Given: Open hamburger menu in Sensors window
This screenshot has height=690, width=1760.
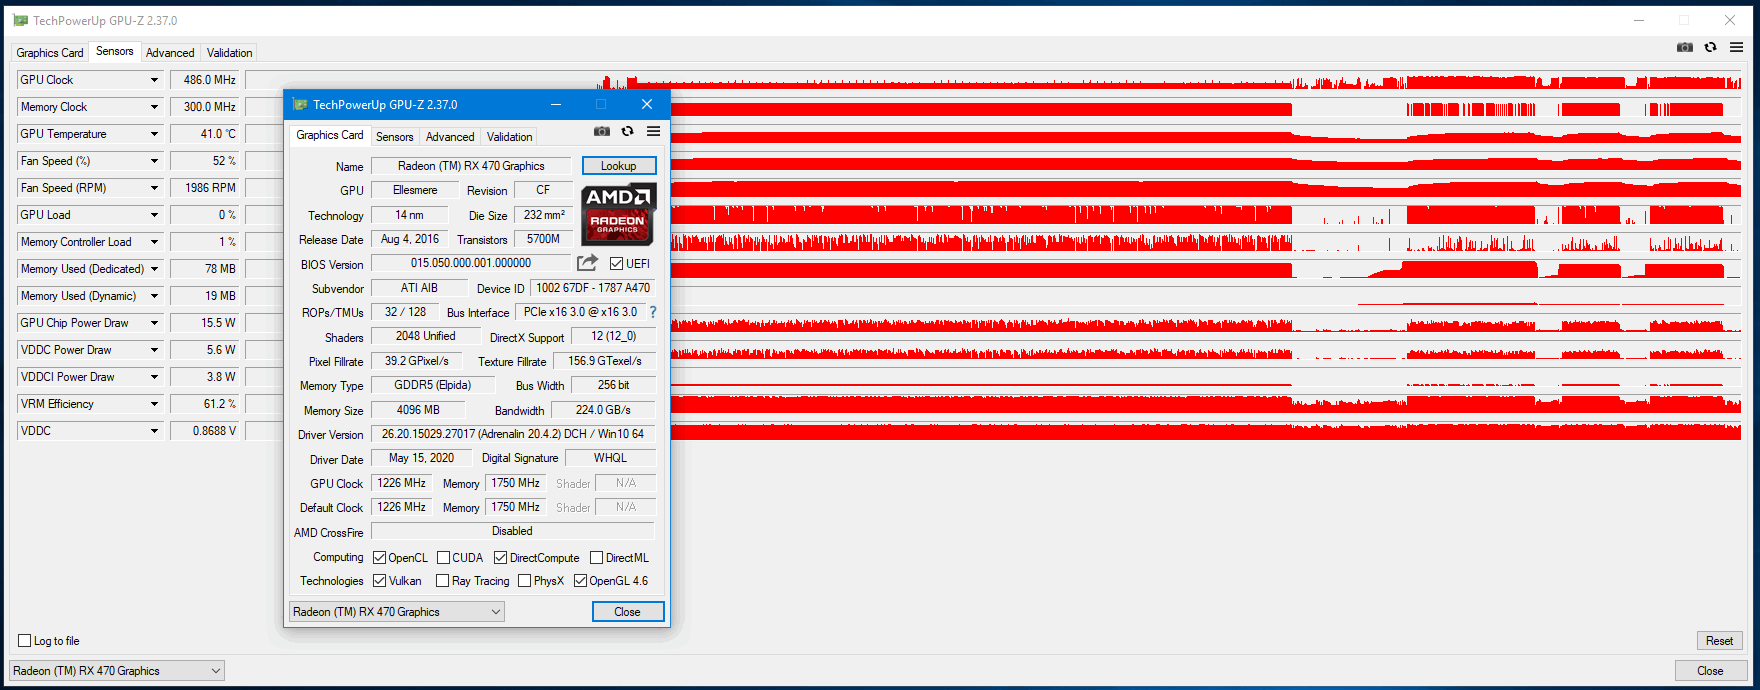Looking at the screenshot, I should tap(1736, 47).
